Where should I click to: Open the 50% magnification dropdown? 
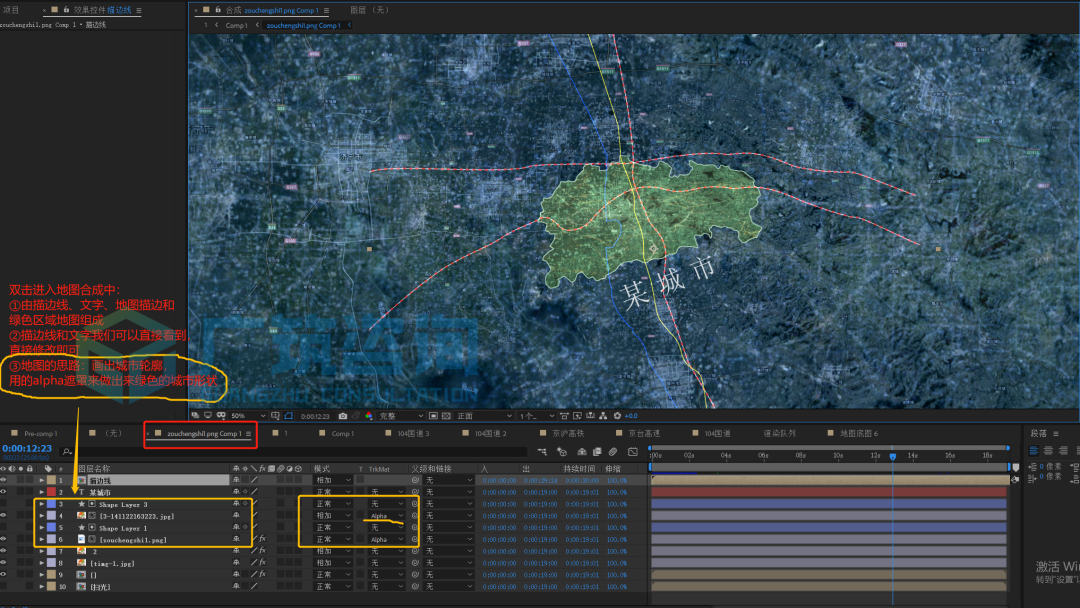[248, 416]
